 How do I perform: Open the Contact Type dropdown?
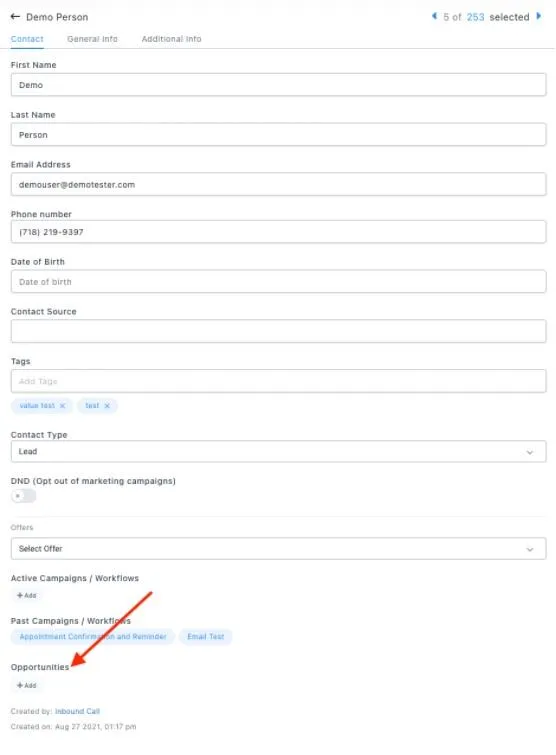278,452
